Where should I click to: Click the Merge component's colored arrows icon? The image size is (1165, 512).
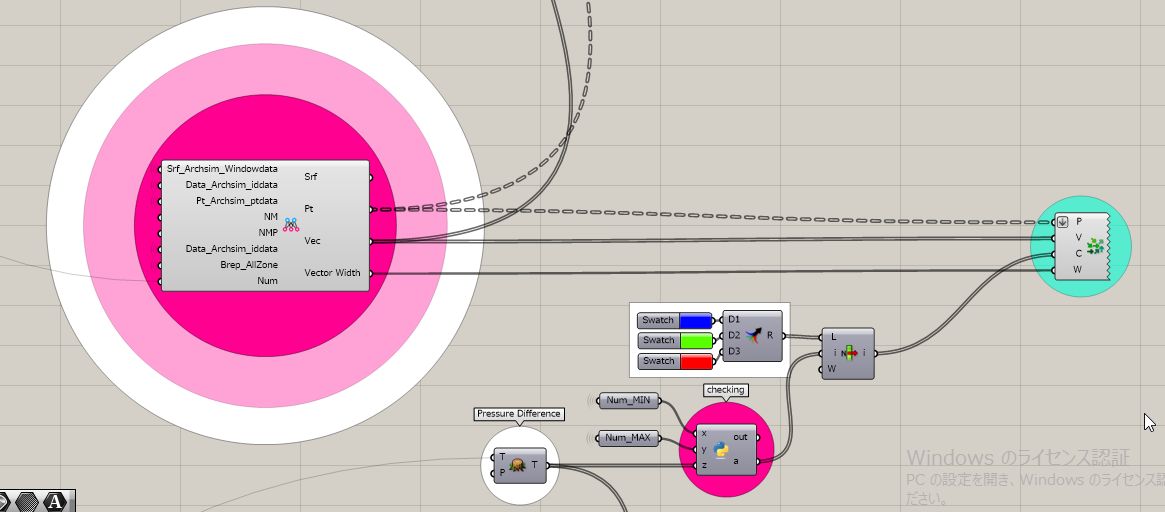tap(754, 336)
